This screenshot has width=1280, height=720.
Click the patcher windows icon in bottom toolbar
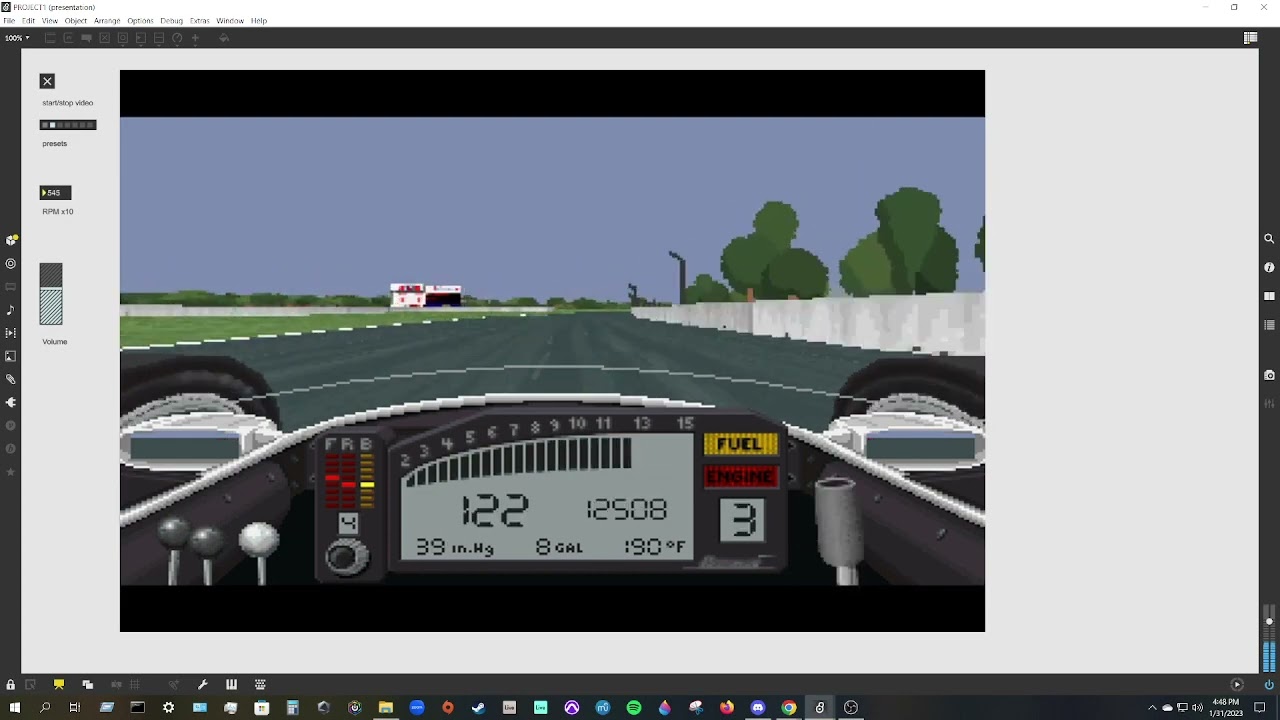(x=88, y=685)
